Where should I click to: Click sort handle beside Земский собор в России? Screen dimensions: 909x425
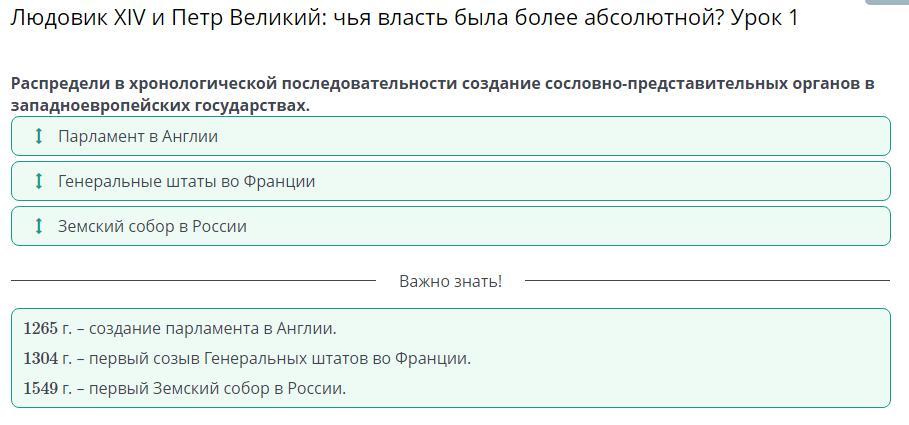[39, 226]
